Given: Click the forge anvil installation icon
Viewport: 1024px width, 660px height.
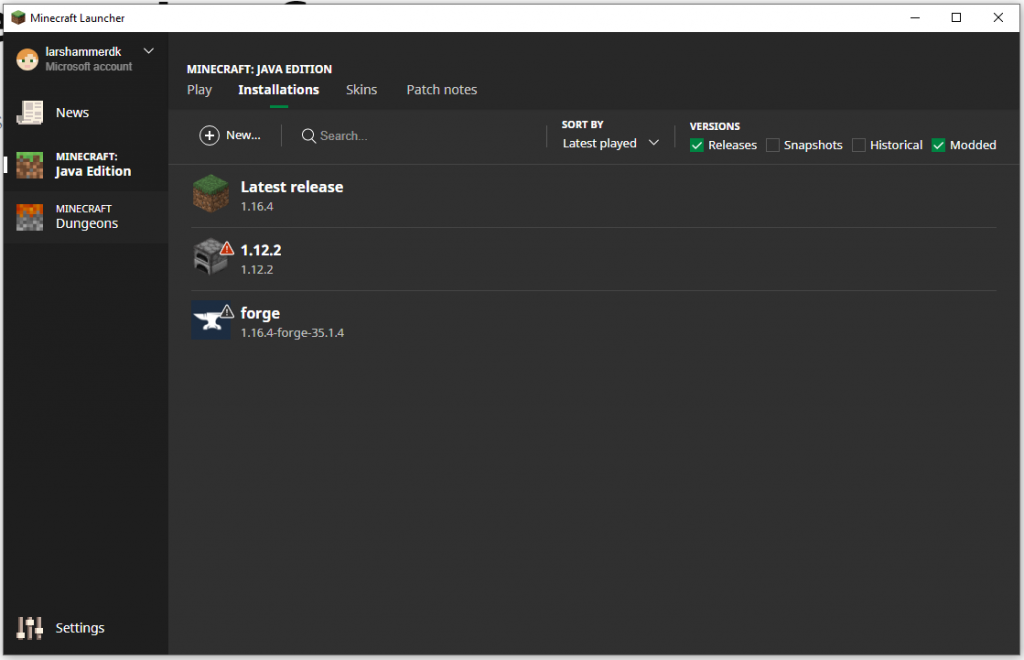Looking at the screenshot, I should (x=210, y=321).
